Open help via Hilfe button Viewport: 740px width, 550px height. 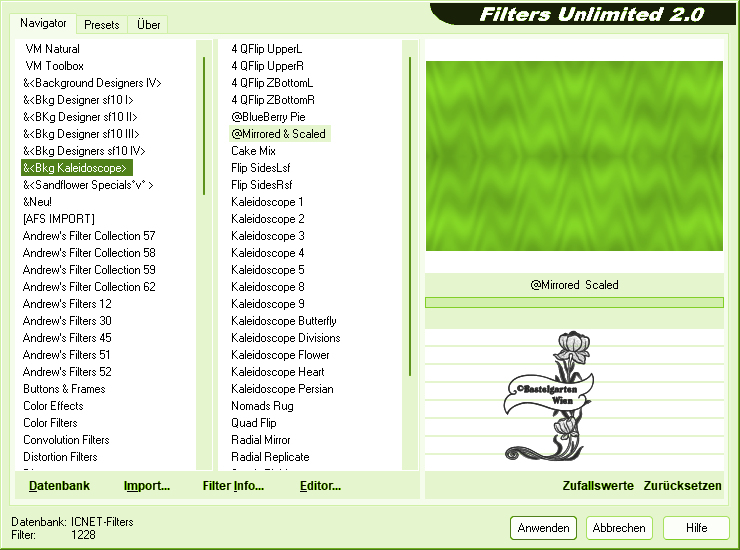(x=696, y=528)
